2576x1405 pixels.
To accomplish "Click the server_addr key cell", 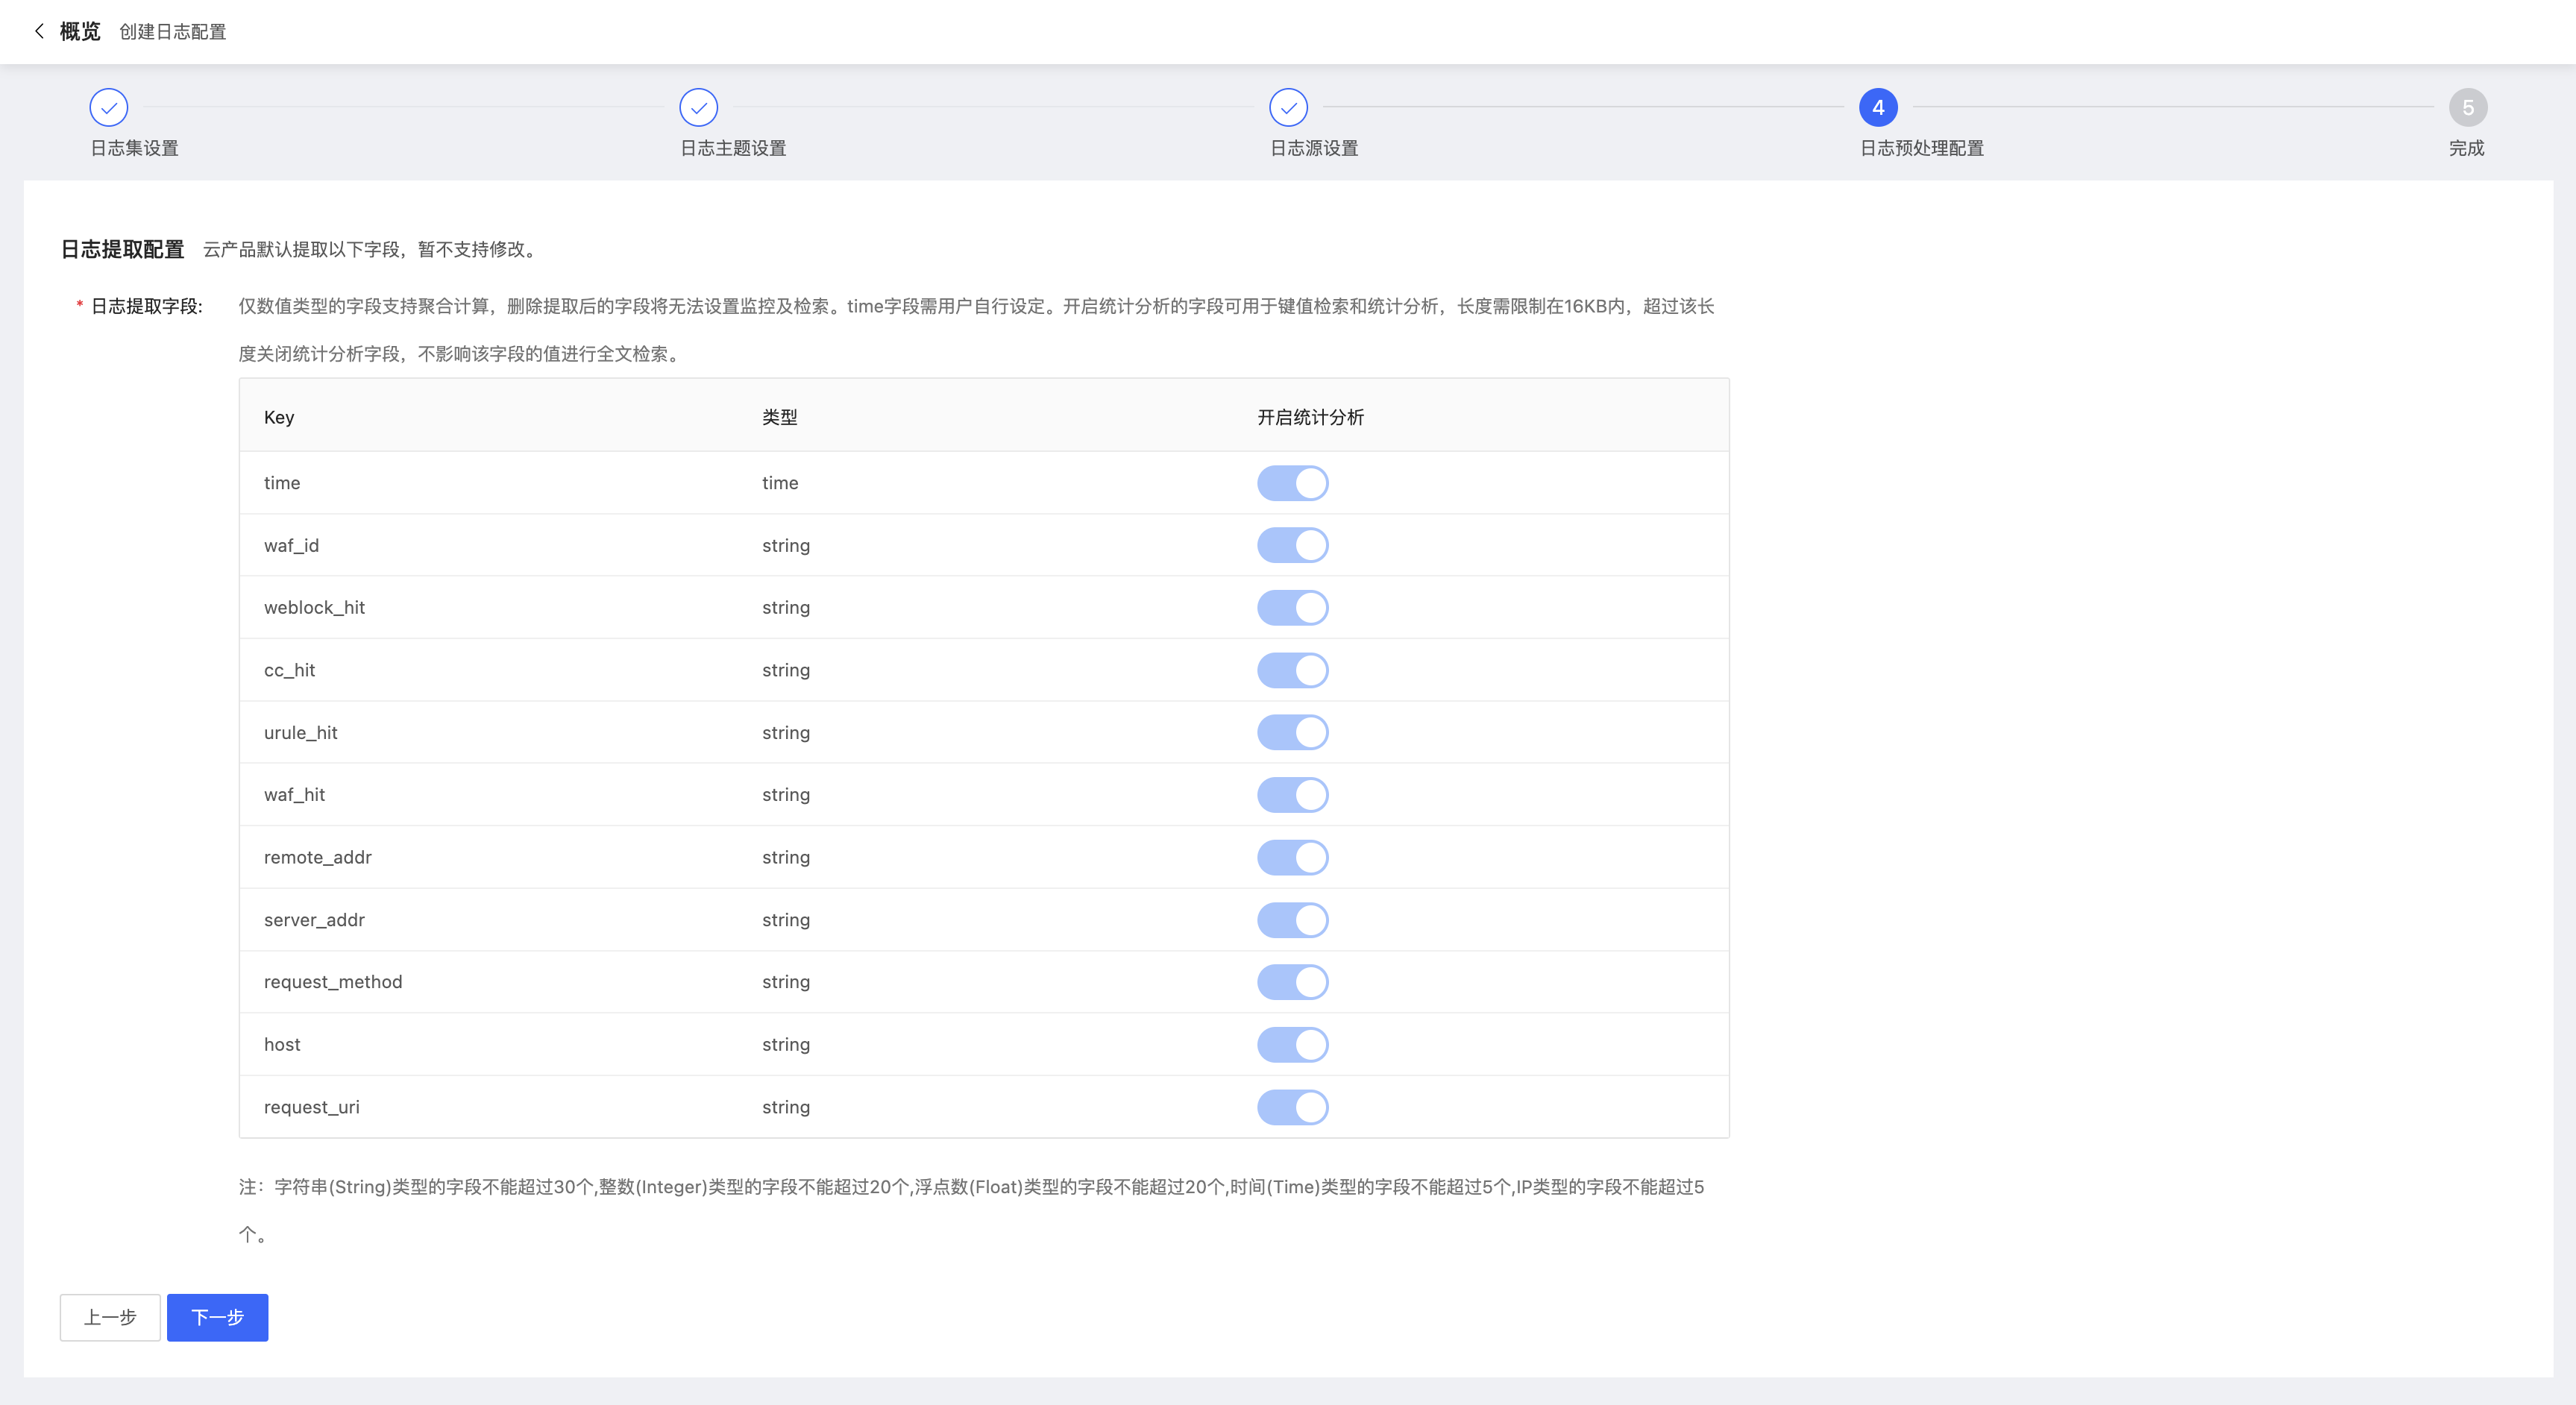I will (x=314, y=920).
